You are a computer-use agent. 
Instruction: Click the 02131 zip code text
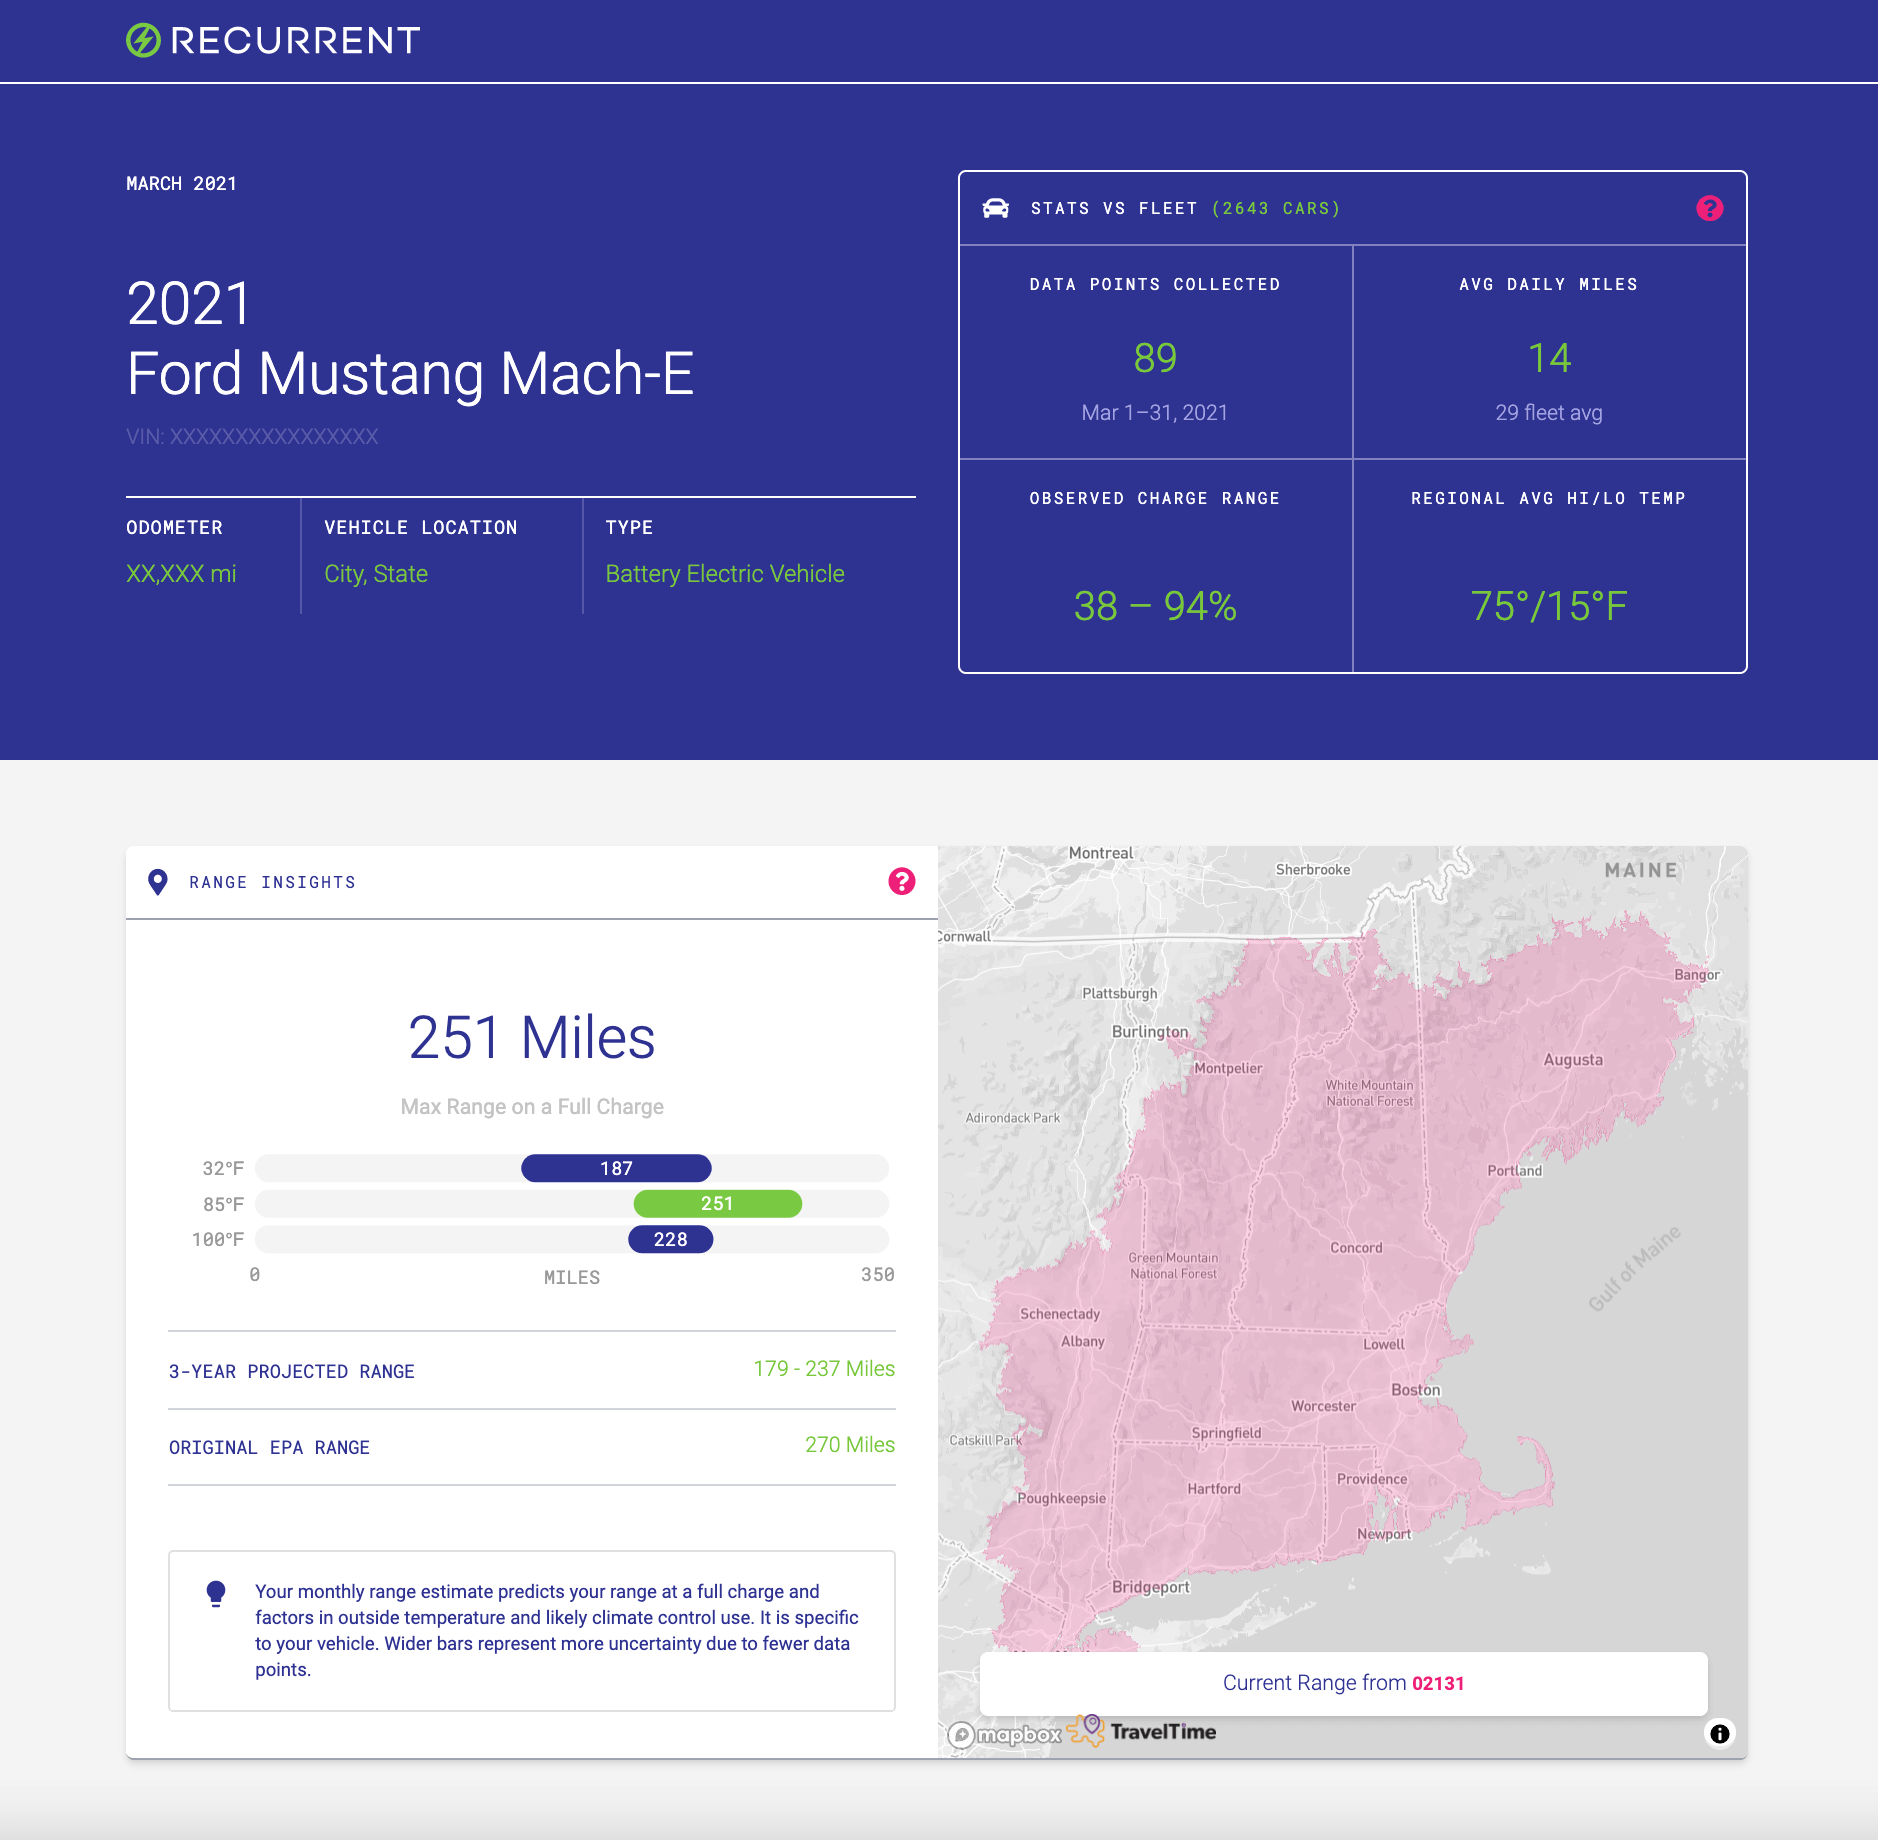pos(1438,1683)
